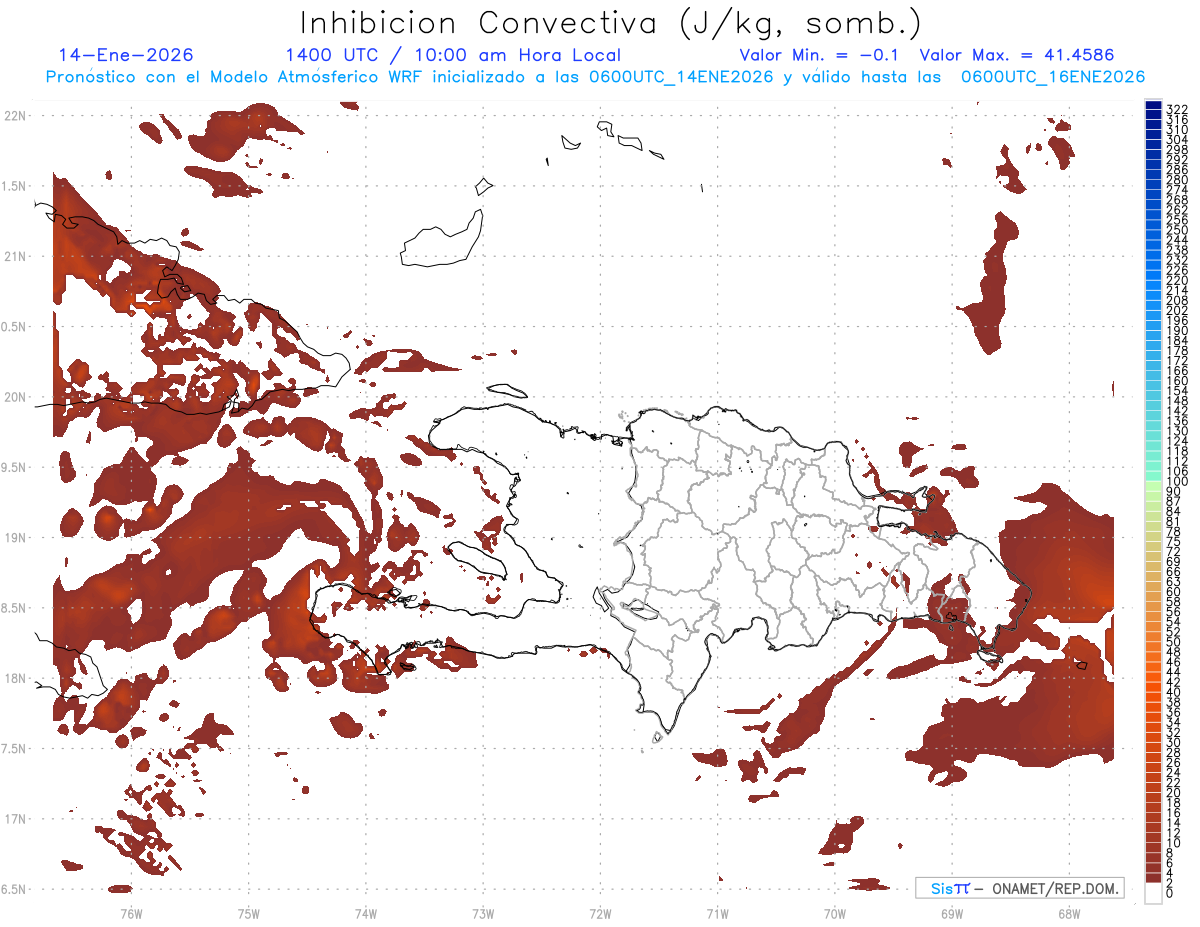
Task: Click the "76W" longitude label
Action: tap(131, 912)
